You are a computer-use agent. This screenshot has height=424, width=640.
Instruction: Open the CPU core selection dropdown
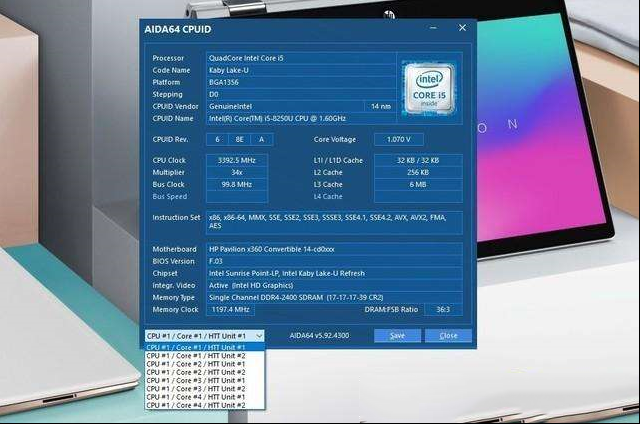coord(204,336)
